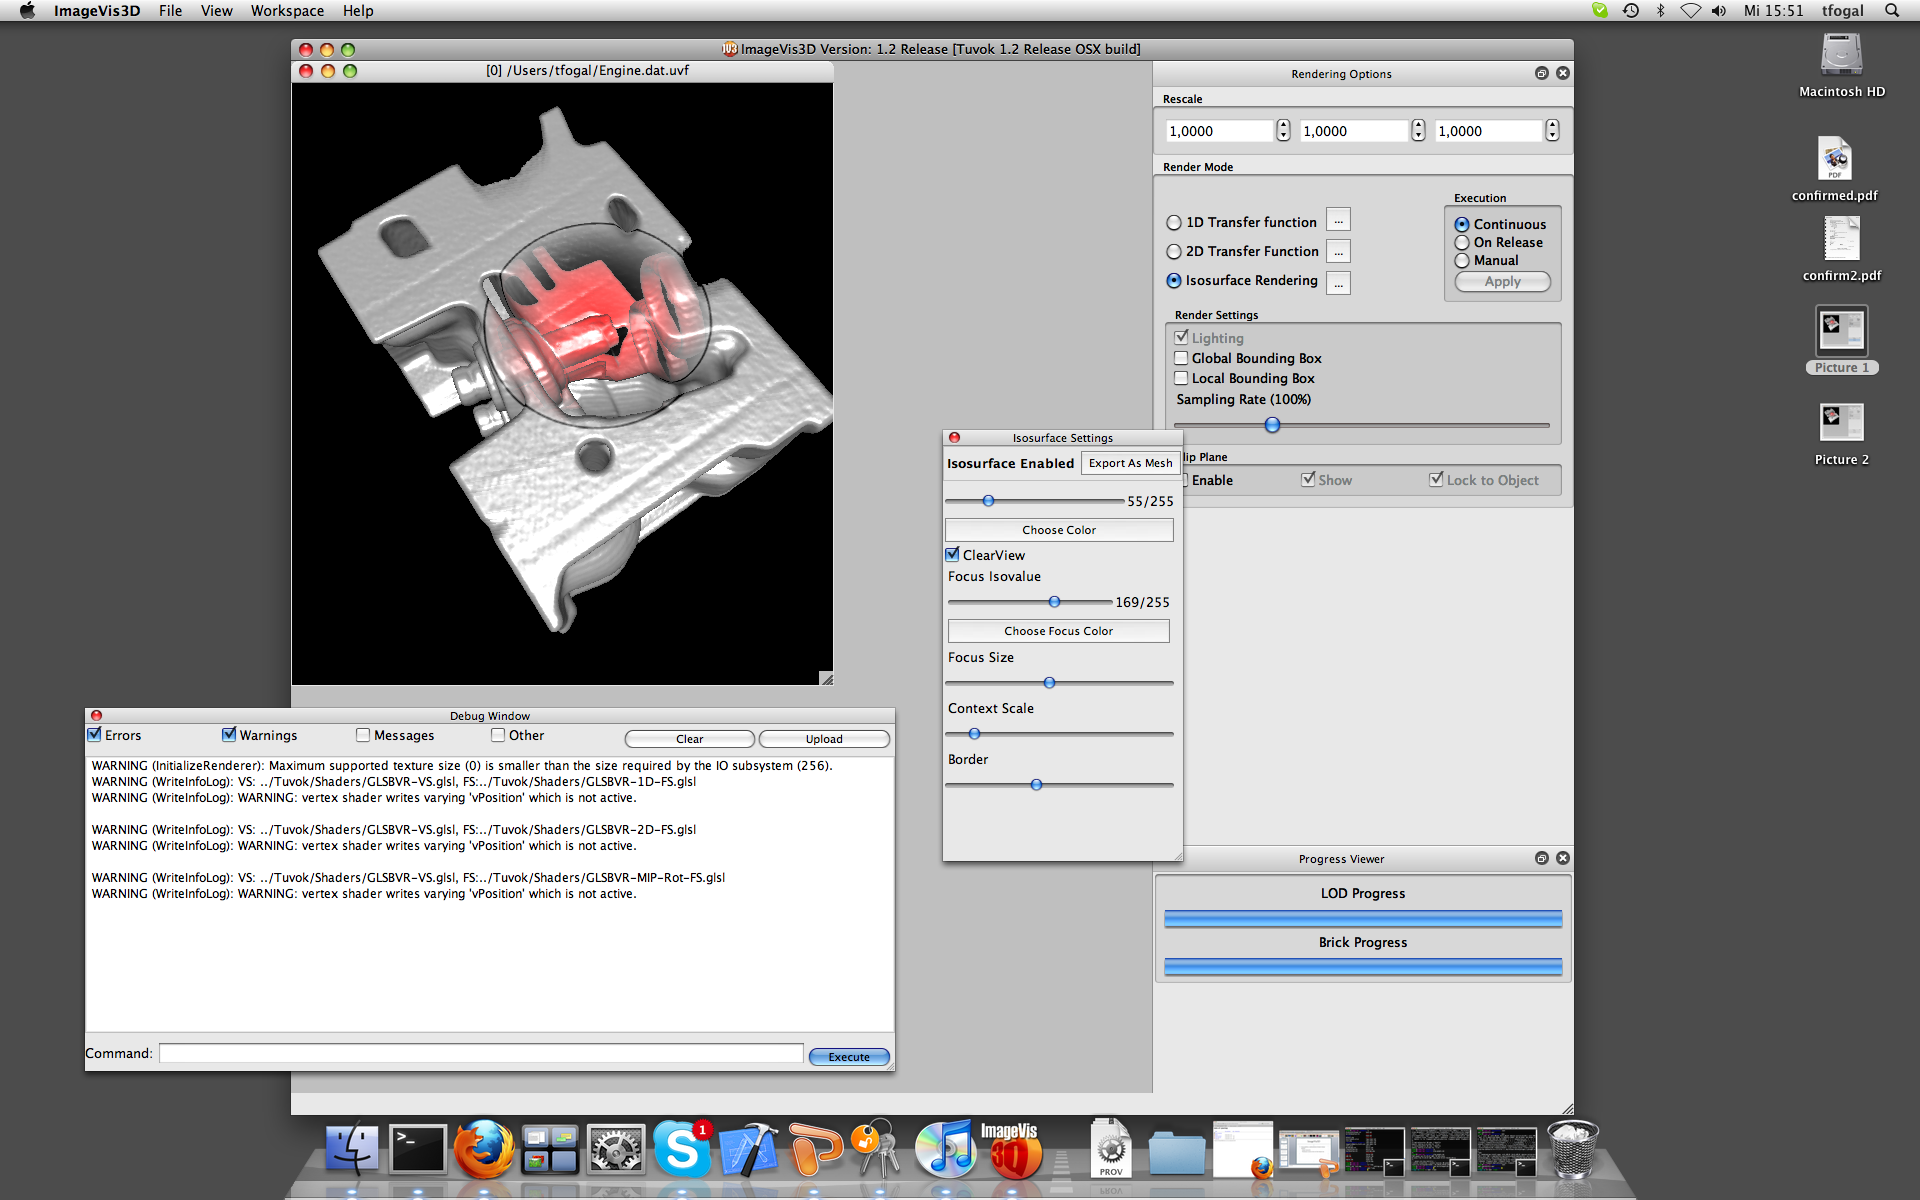1920x1200 pixels.
Task: Enable Other filter in Debug Window
Action: (x=498, y=735)
